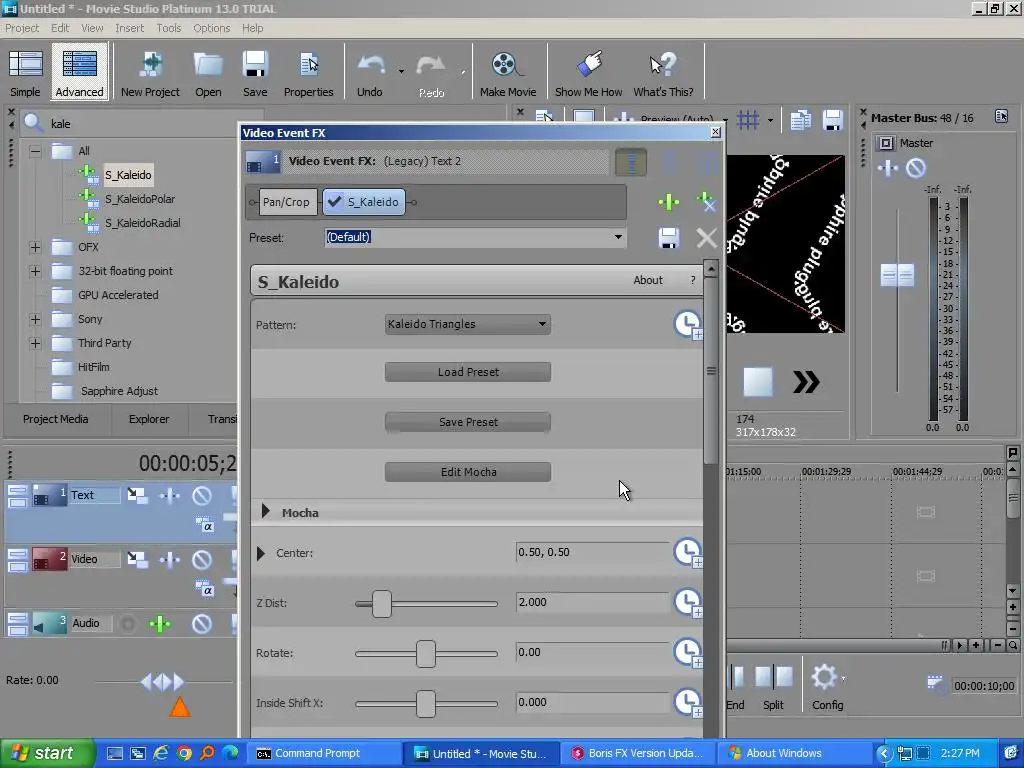This screenshot has height=768, width=1024.
Task: Click the Split tool button
Action: click(x=773, y=686)
